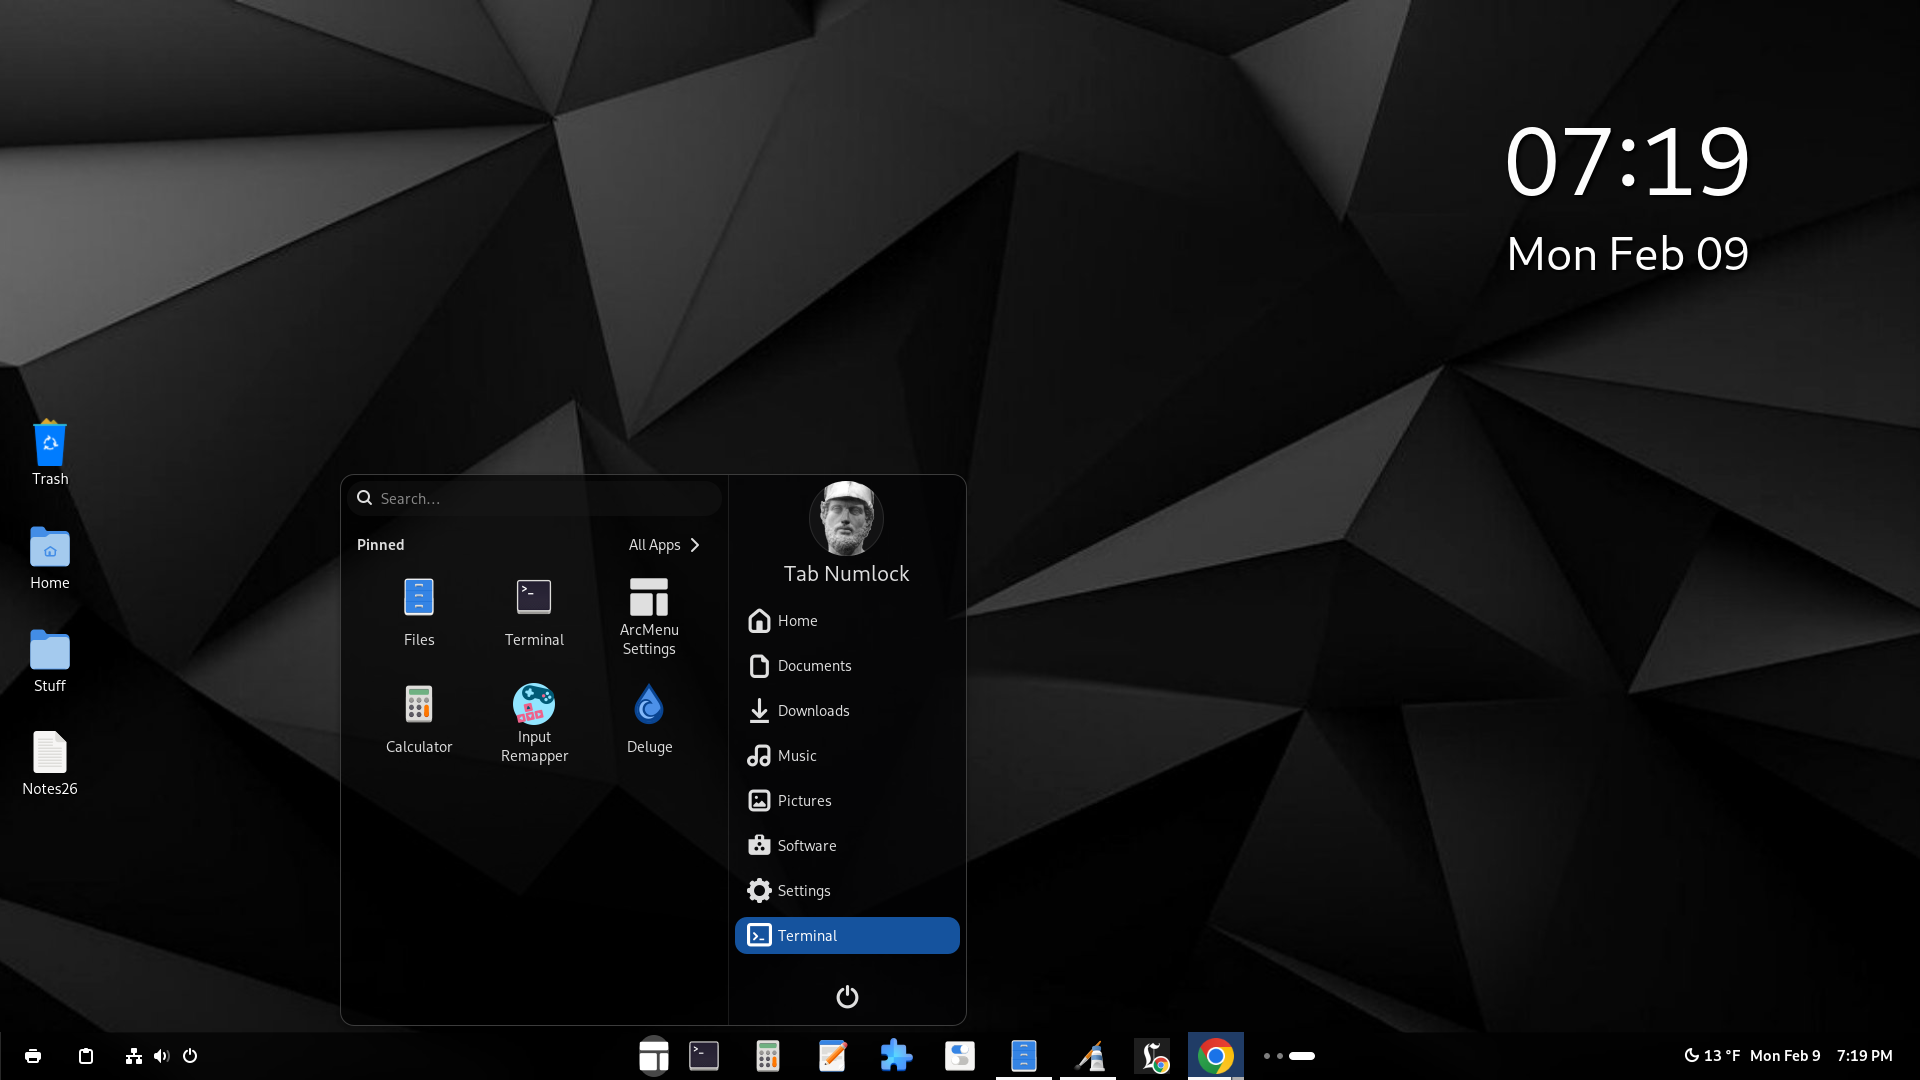1920x1080 pixels.
Task: Launch the Deluge pinned app
Action: 649,719
